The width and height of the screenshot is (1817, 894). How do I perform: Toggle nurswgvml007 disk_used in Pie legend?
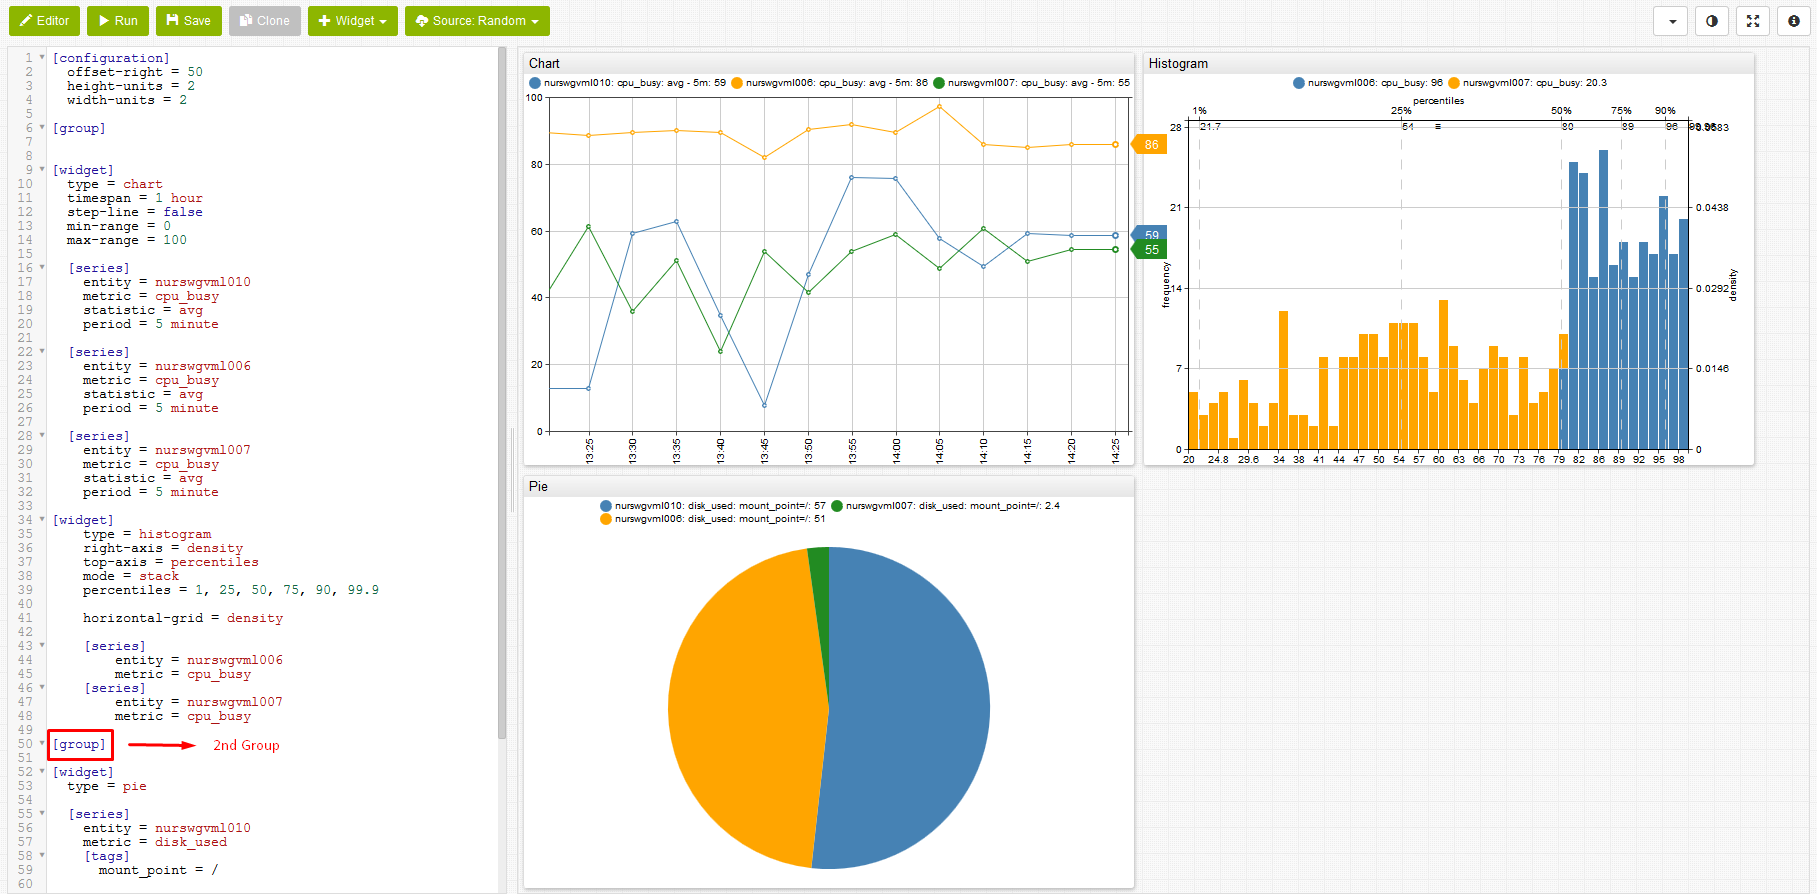[945, 506]
